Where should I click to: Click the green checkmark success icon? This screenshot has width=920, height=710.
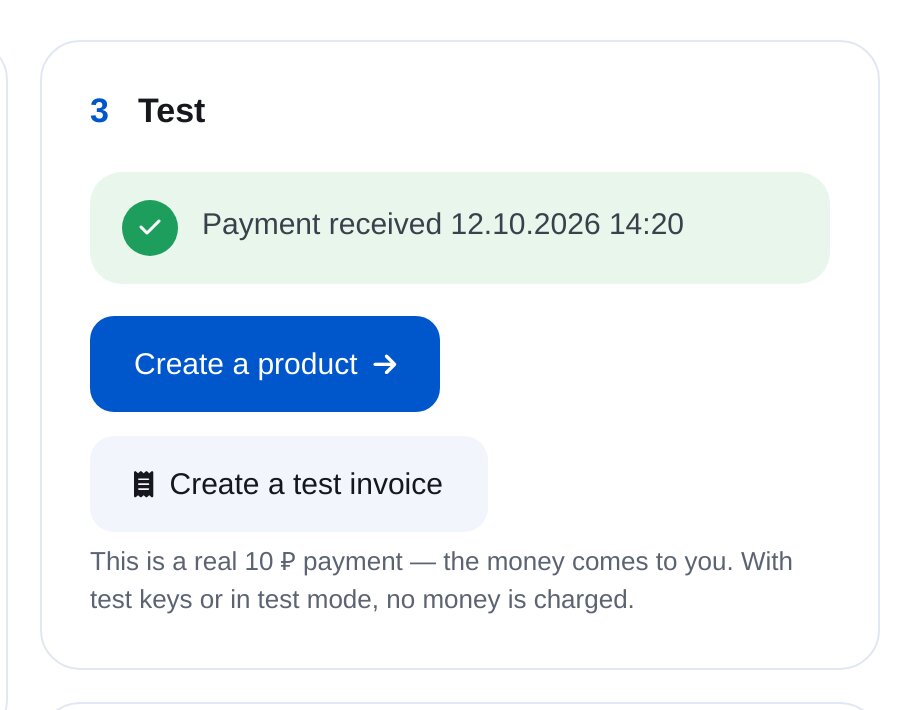[150, 228]
